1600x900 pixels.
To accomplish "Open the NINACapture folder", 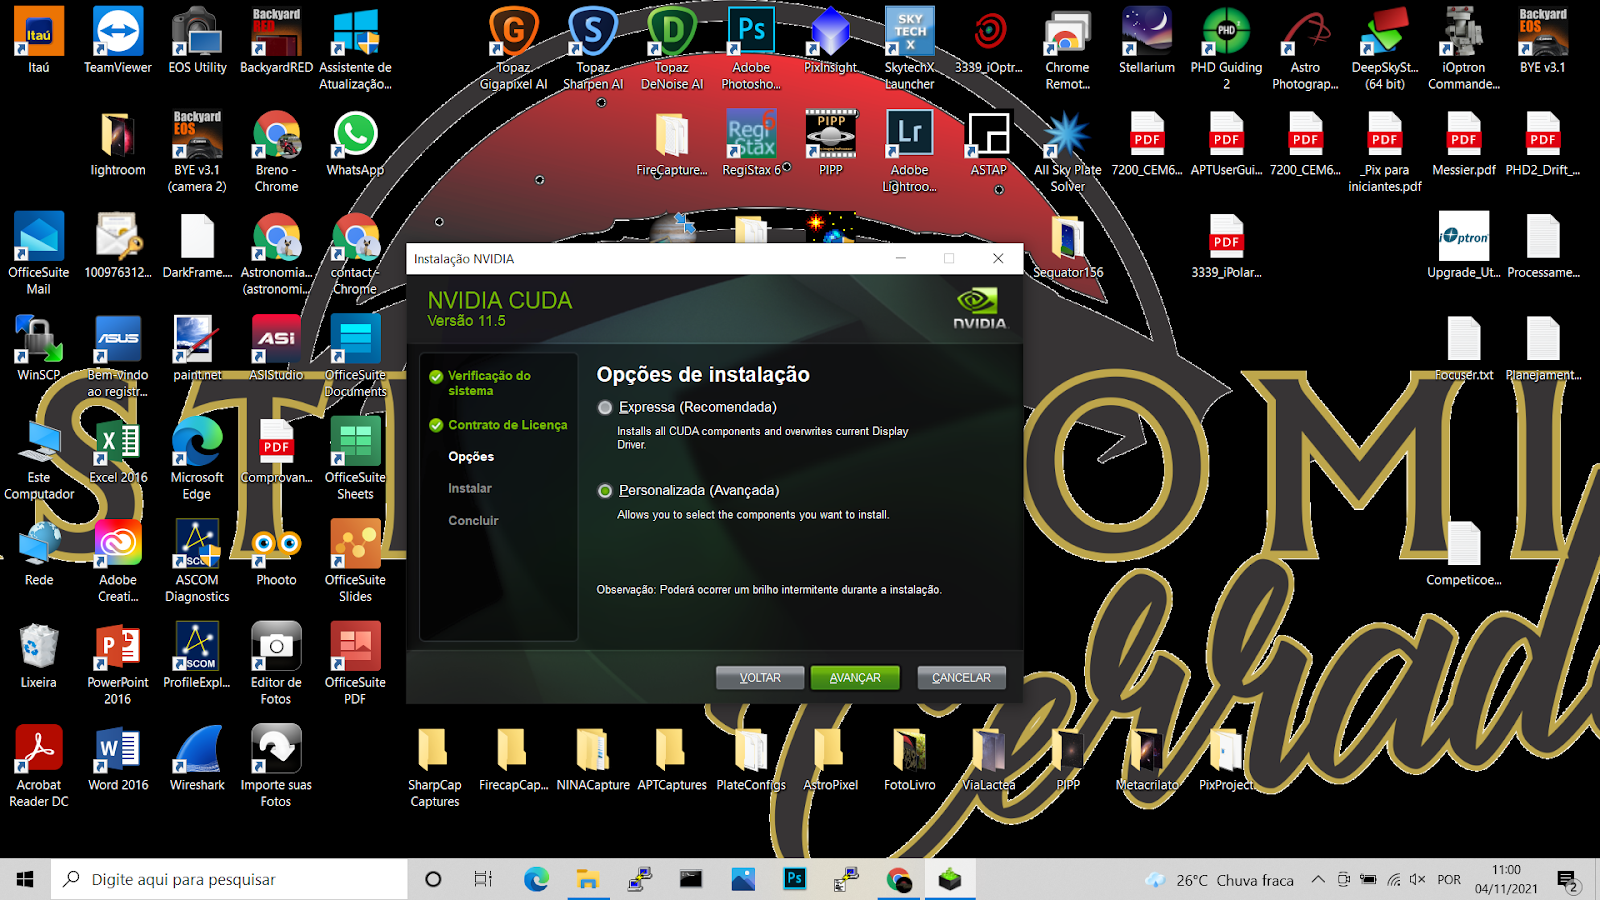I will click(593, 758).
